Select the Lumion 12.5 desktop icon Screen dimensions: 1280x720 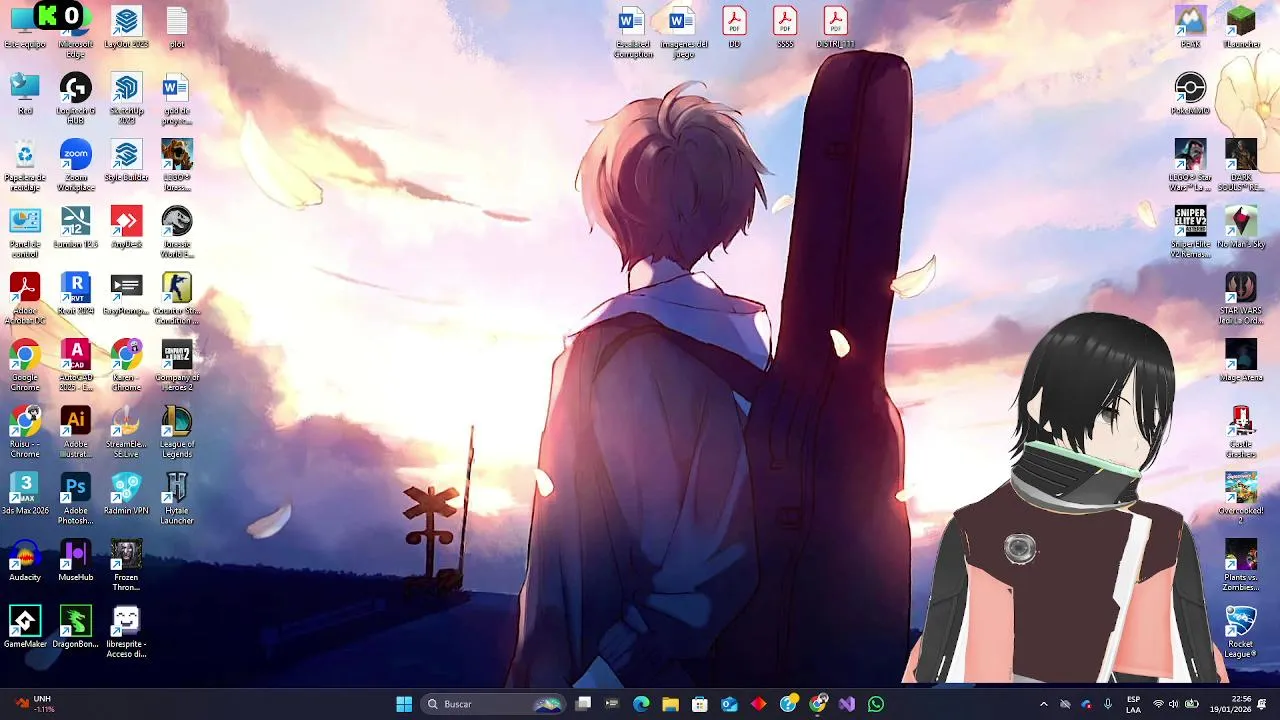75,227
